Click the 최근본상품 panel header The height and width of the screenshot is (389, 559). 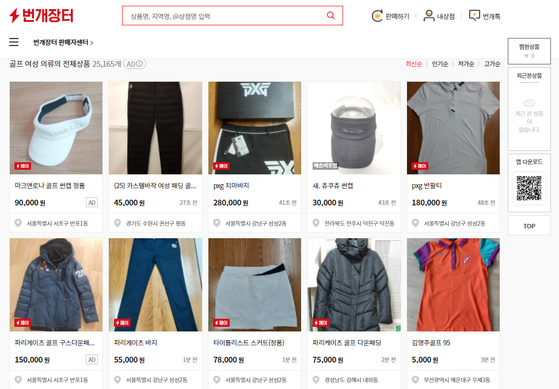tap(529, 76)
